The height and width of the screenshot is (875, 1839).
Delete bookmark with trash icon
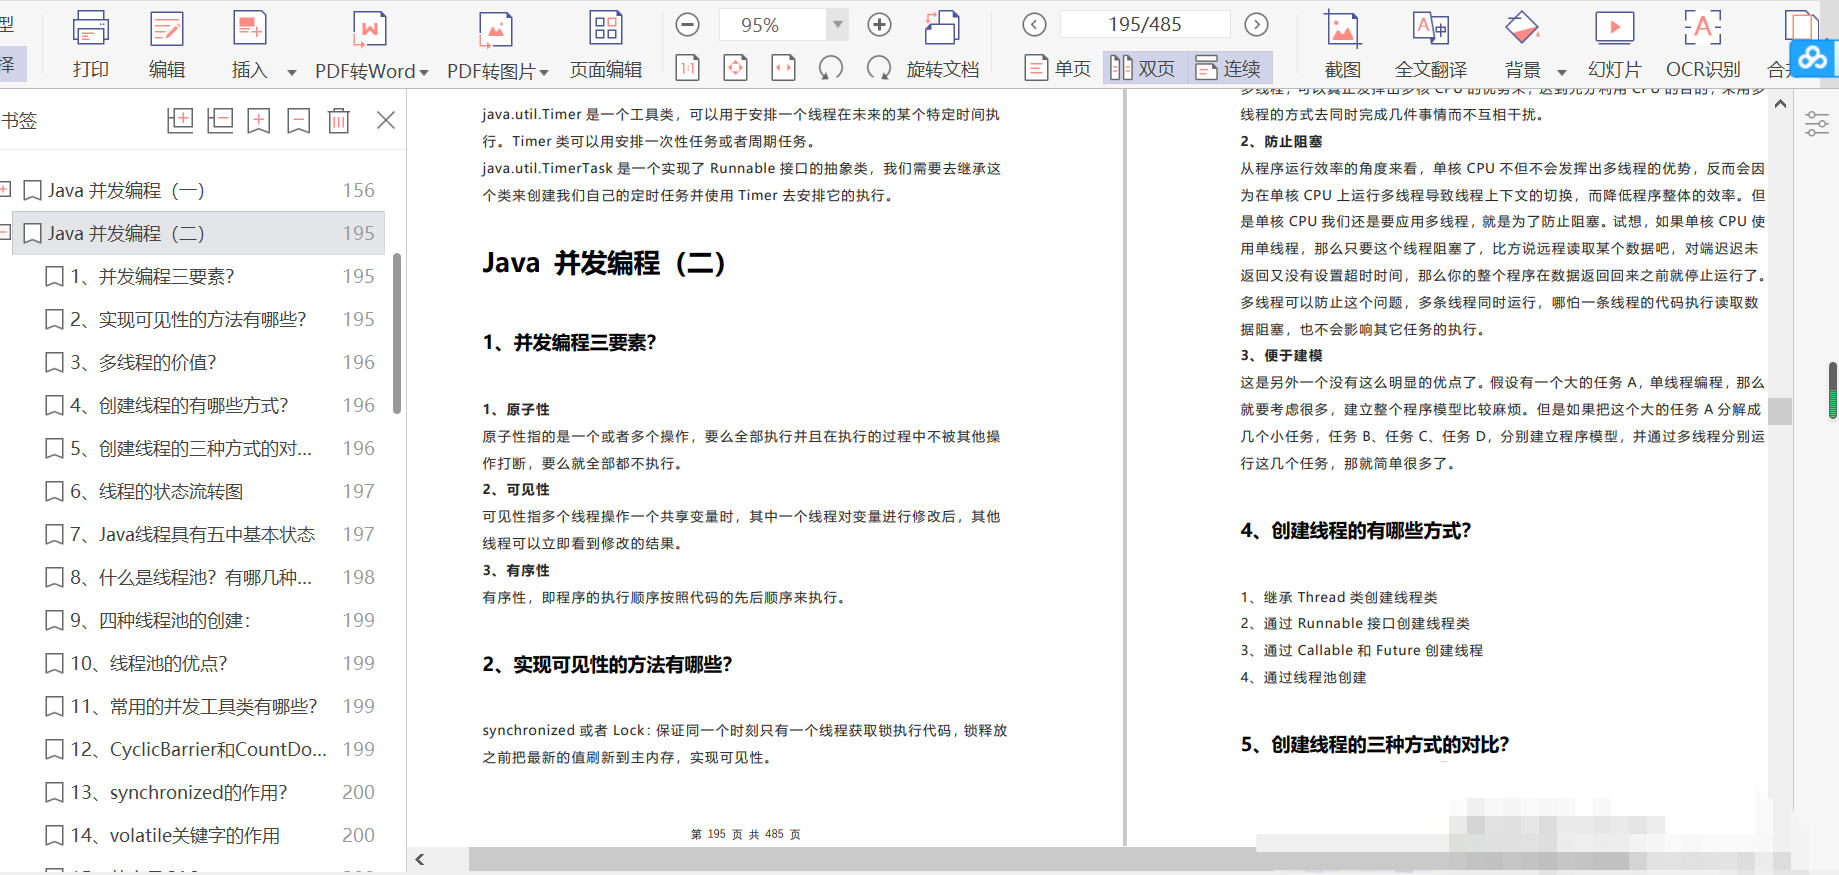tap(339, 121)
